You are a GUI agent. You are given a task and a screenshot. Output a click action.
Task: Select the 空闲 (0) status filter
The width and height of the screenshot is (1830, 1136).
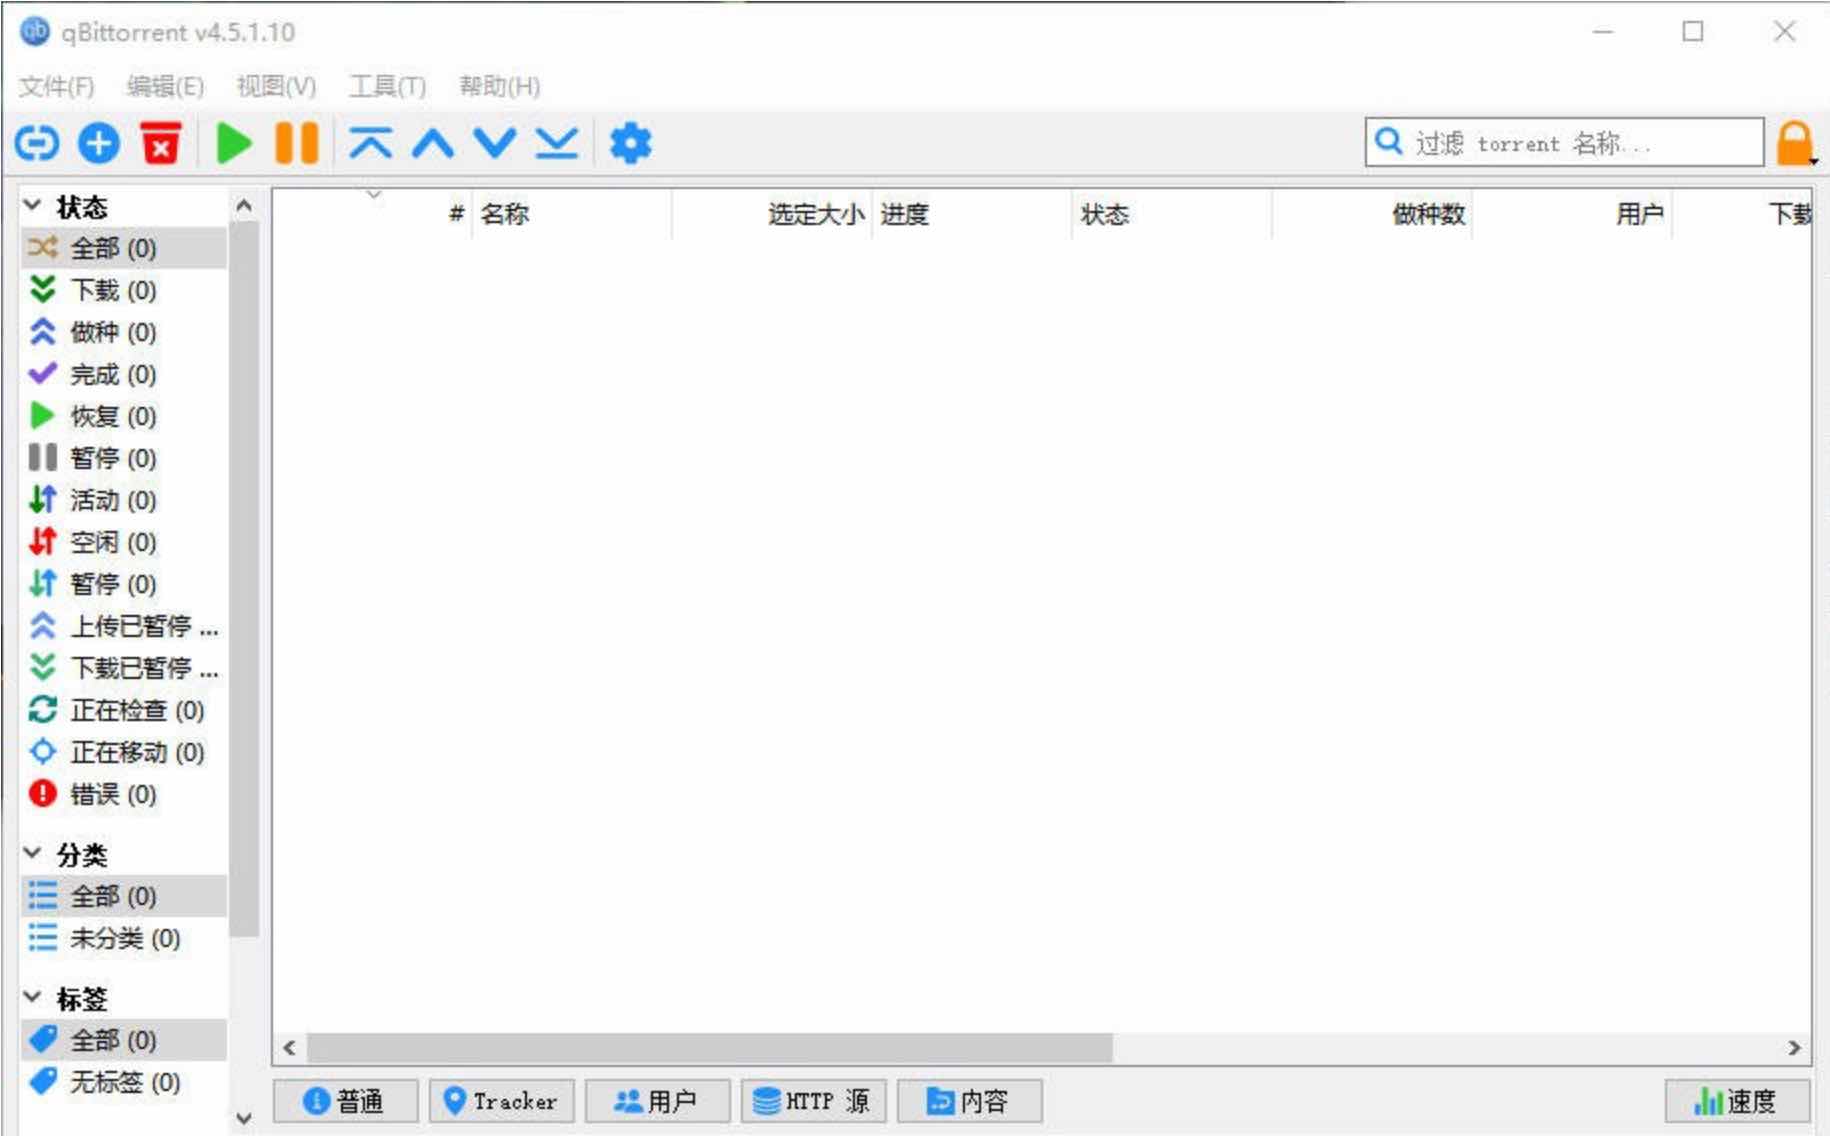coord(124,542)
